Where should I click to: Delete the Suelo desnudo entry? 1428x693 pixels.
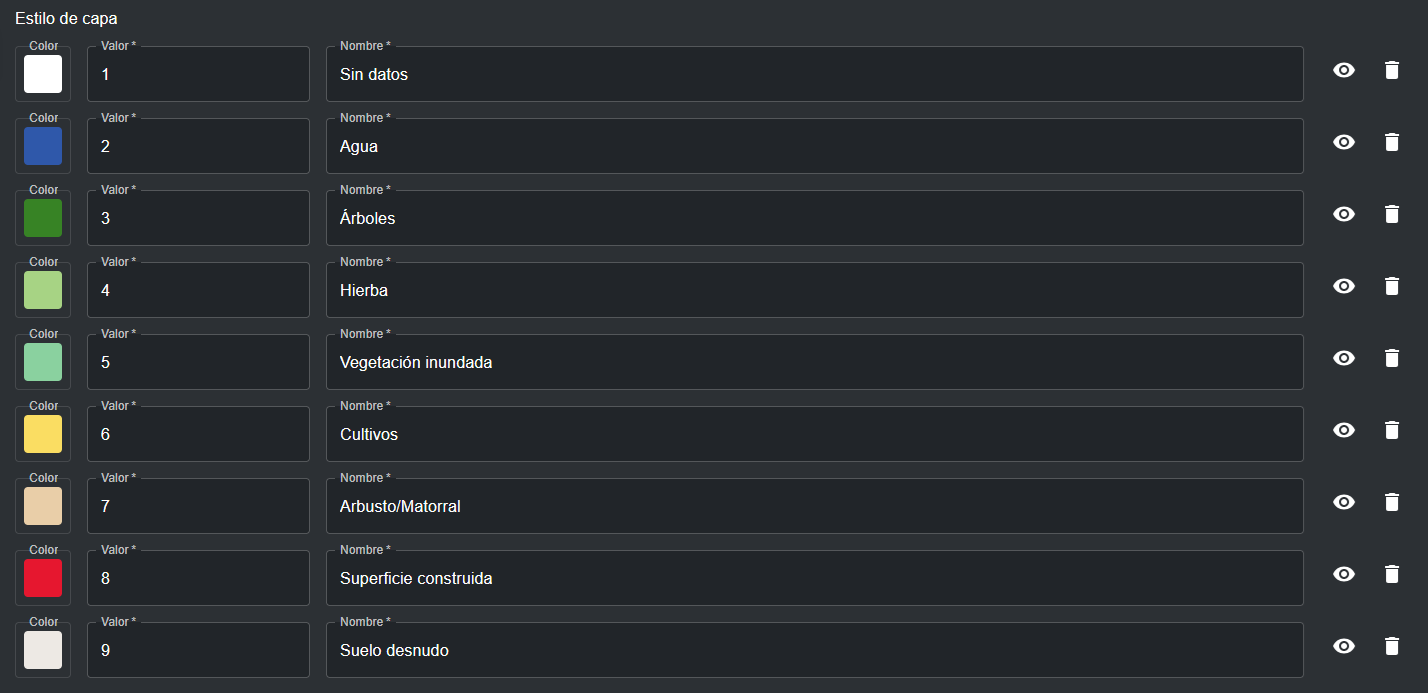click(x=1391, y=646)
